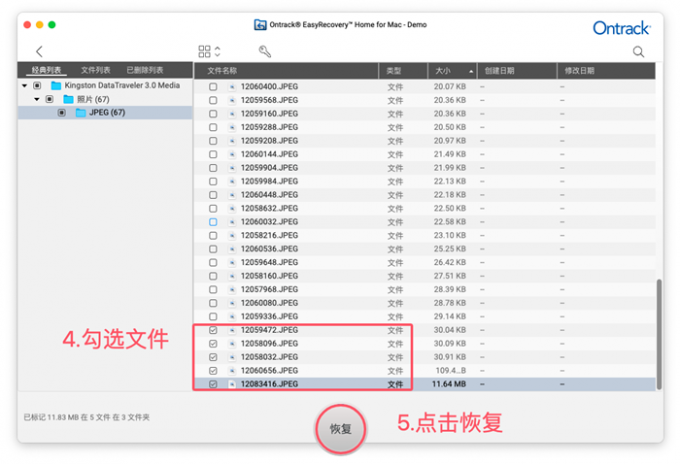This screenshot has height=464, width=680.
Task: Toggle sort order on 大小 column arrow
Action: [471, 71]
